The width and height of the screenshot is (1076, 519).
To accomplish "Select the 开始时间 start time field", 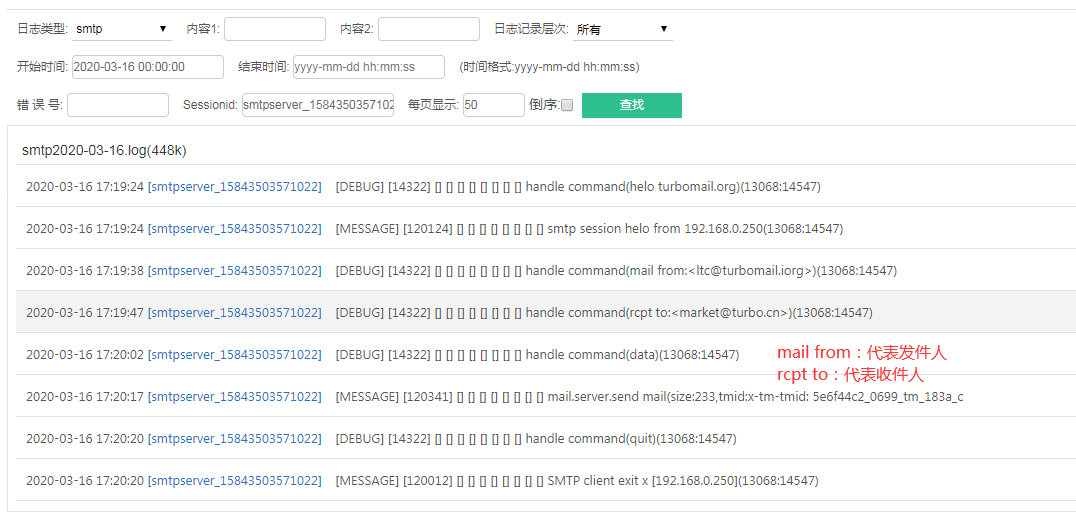I will point(148,67).
